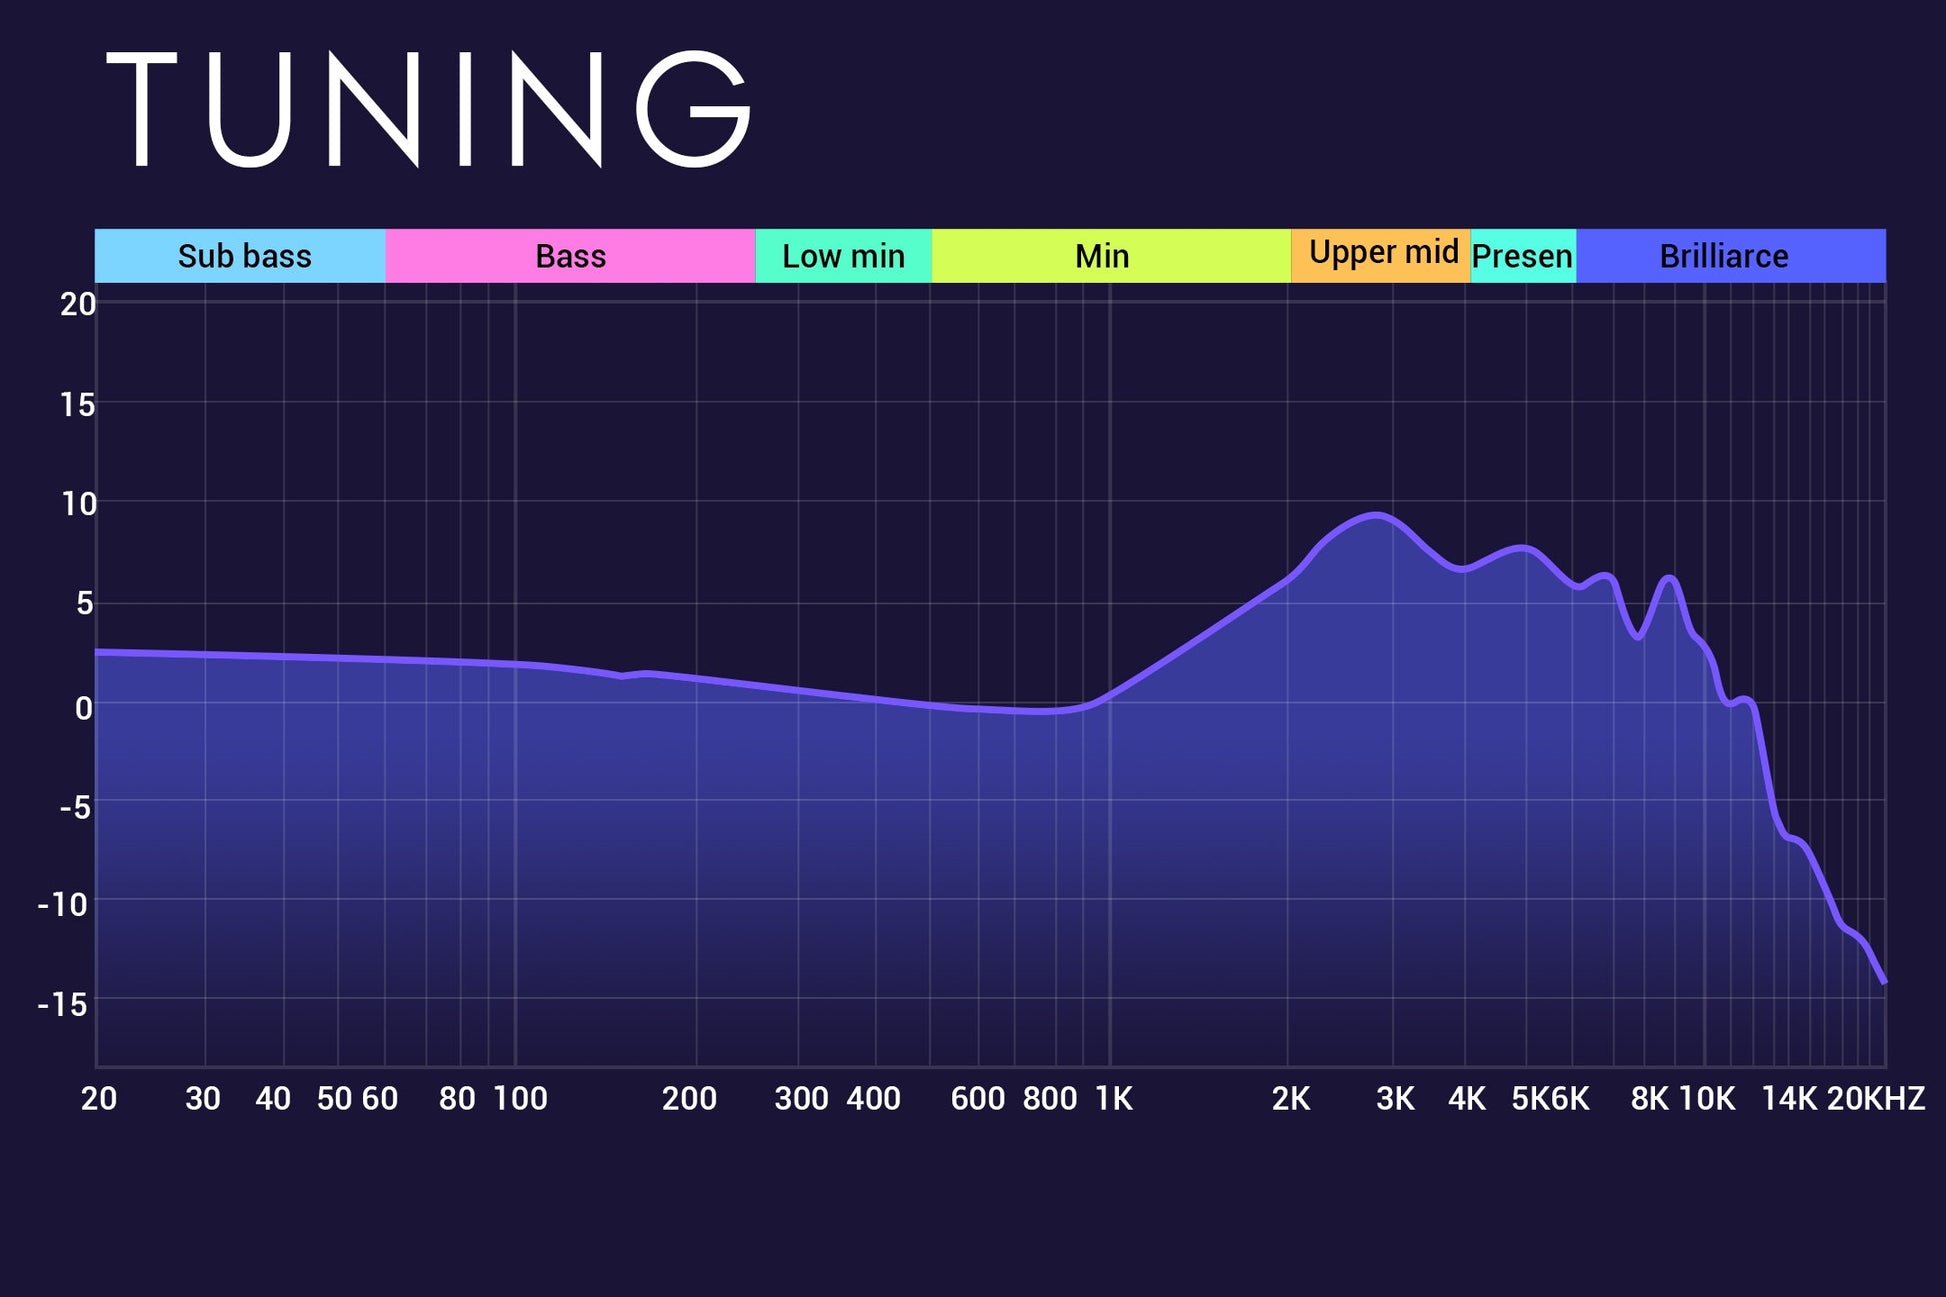Click the orange Upper mid band
This screenshot has height=1297, width=1946.
[x=1383, y=252]
